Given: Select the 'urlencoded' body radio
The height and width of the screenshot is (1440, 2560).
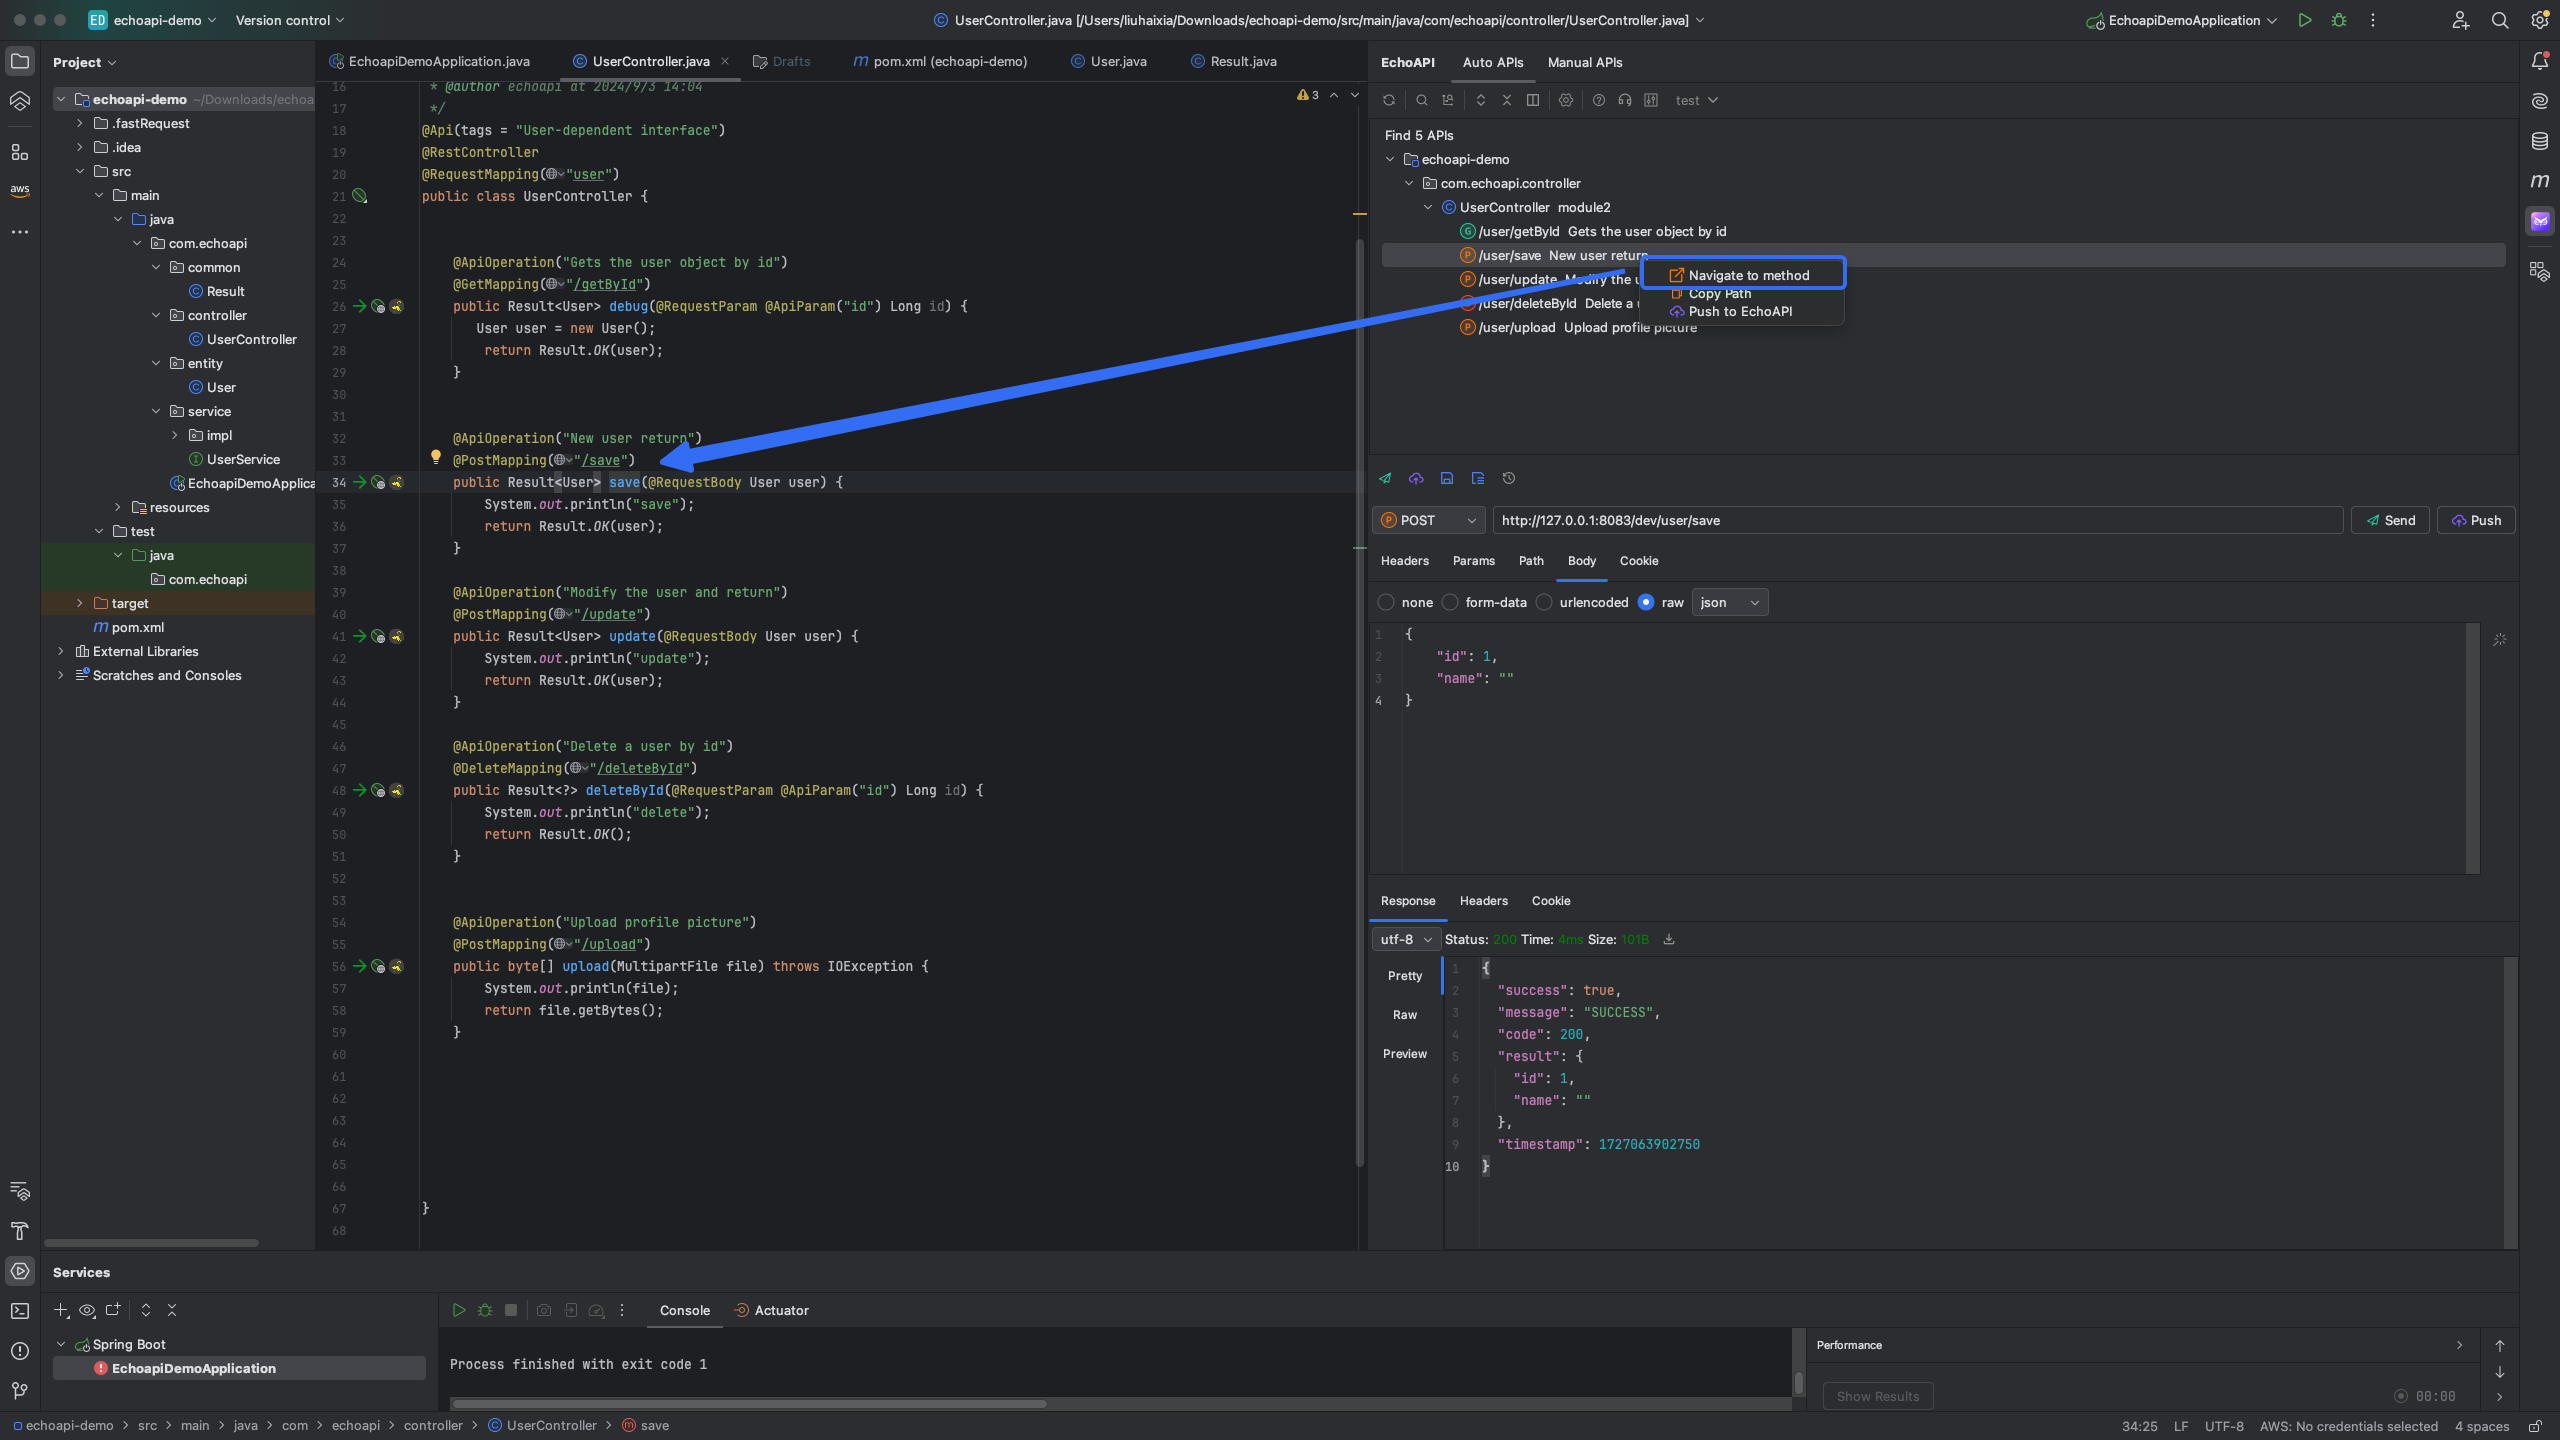Looking at the screenshot, I should tap(1544, 602).
